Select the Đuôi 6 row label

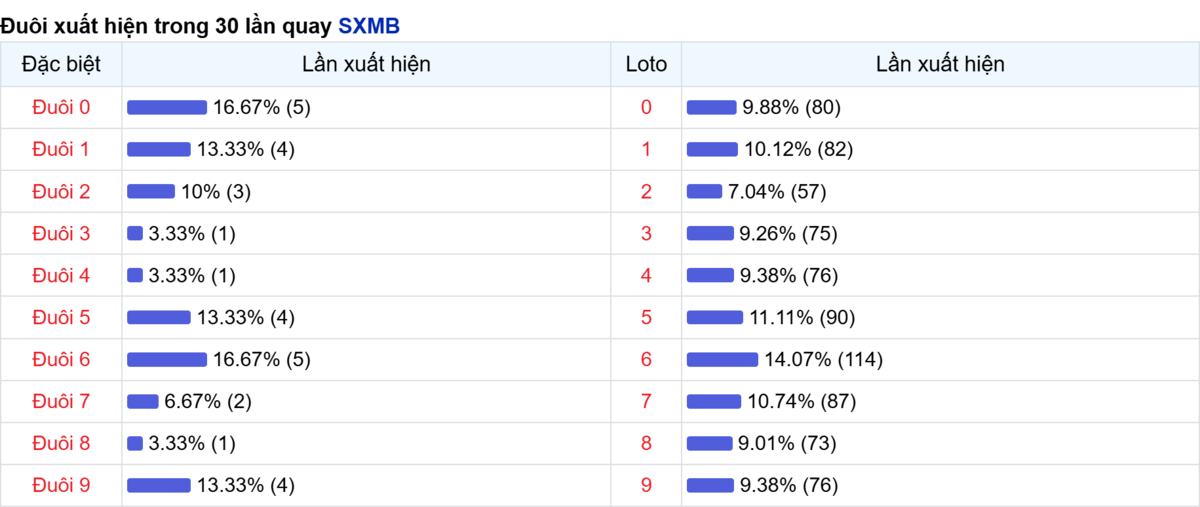[61, 359]
